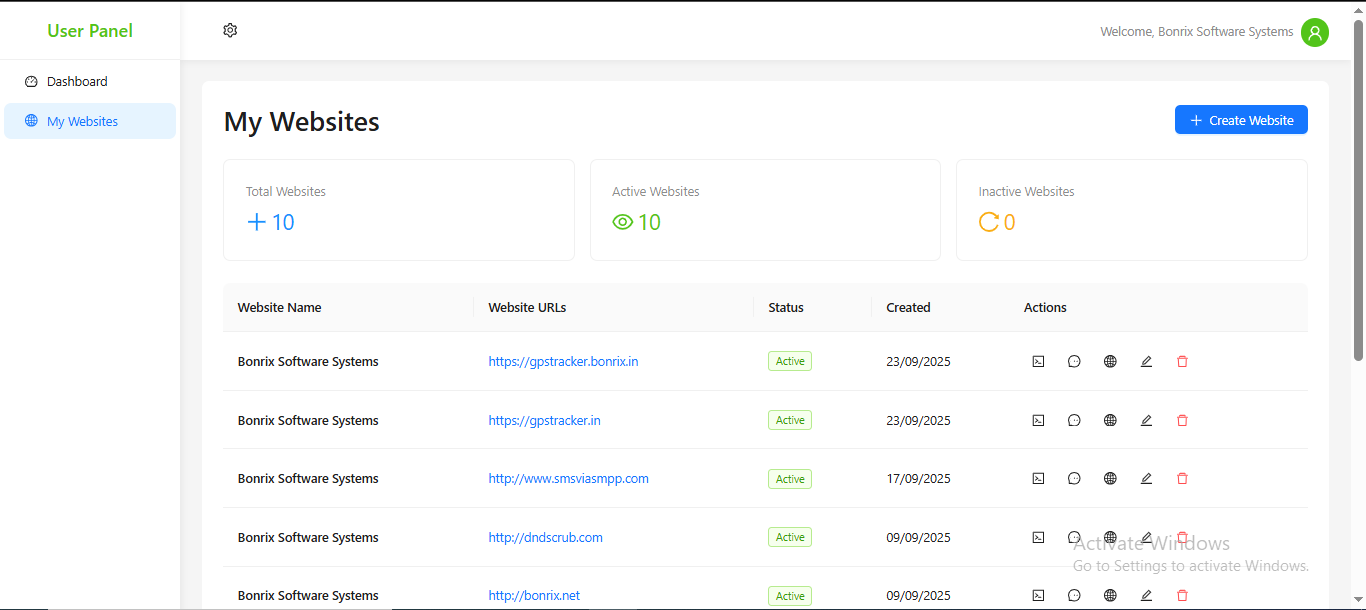1366x610 pixels.
Task: Open Settings using the gear icon
Action: [x=230, y=30]
